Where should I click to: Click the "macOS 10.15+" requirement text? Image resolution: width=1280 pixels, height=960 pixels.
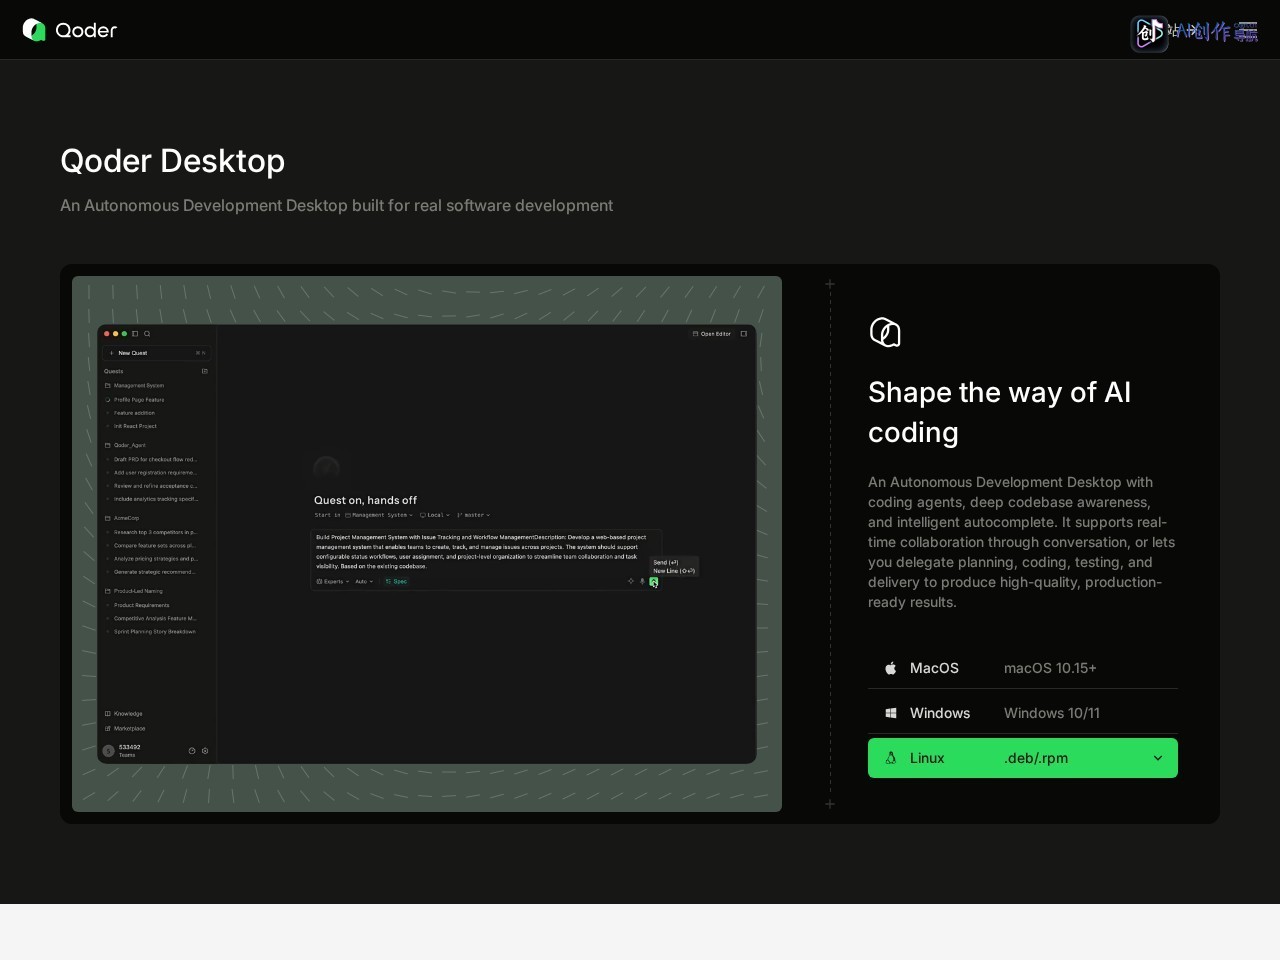(1050, 668)
